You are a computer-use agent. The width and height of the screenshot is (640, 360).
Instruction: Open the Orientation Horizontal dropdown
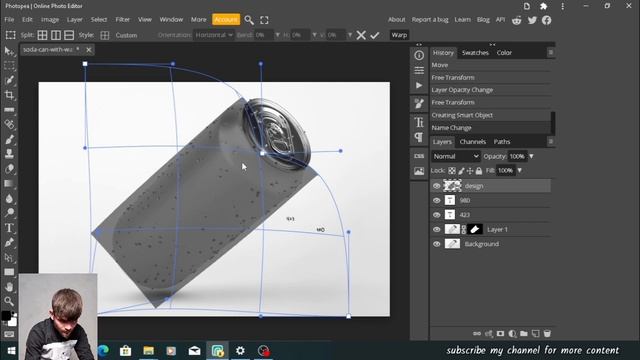[213, 35]
